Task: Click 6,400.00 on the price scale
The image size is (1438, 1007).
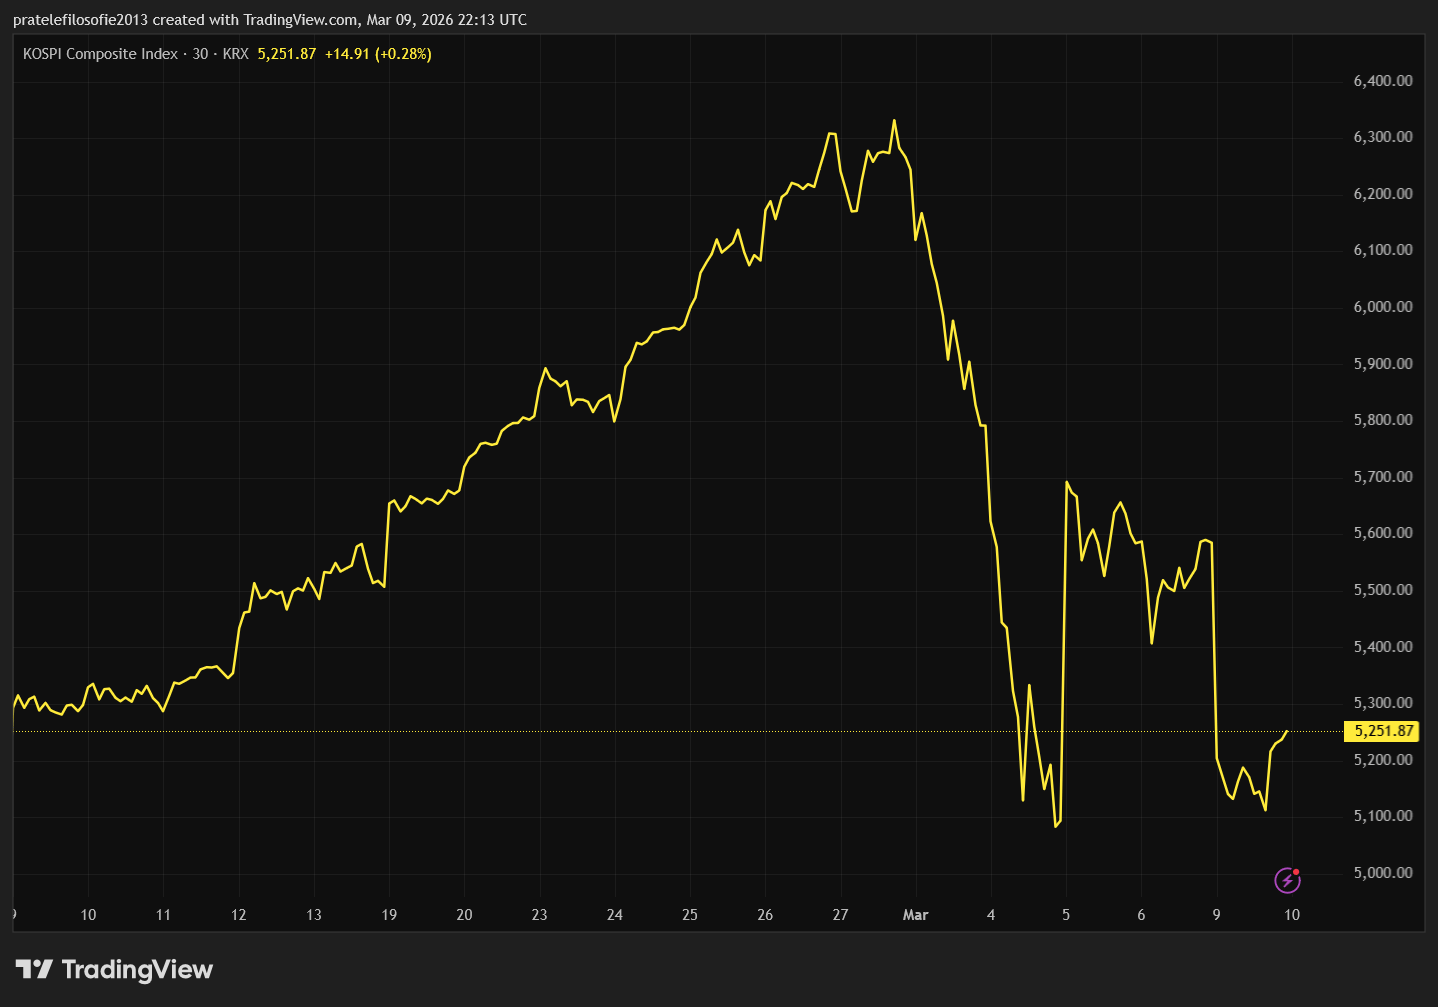Action: pos(1383,81)
